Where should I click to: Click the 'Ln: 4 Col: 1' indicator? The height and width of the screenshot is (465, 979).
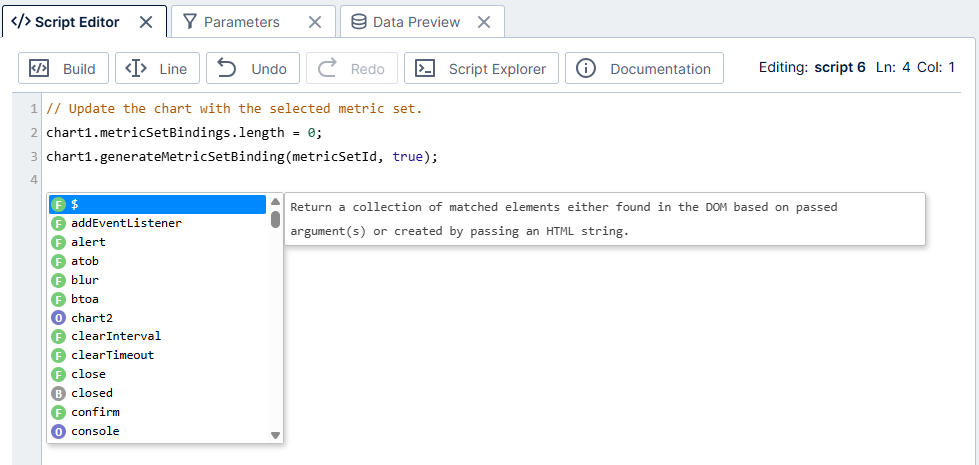click(917, 67)
